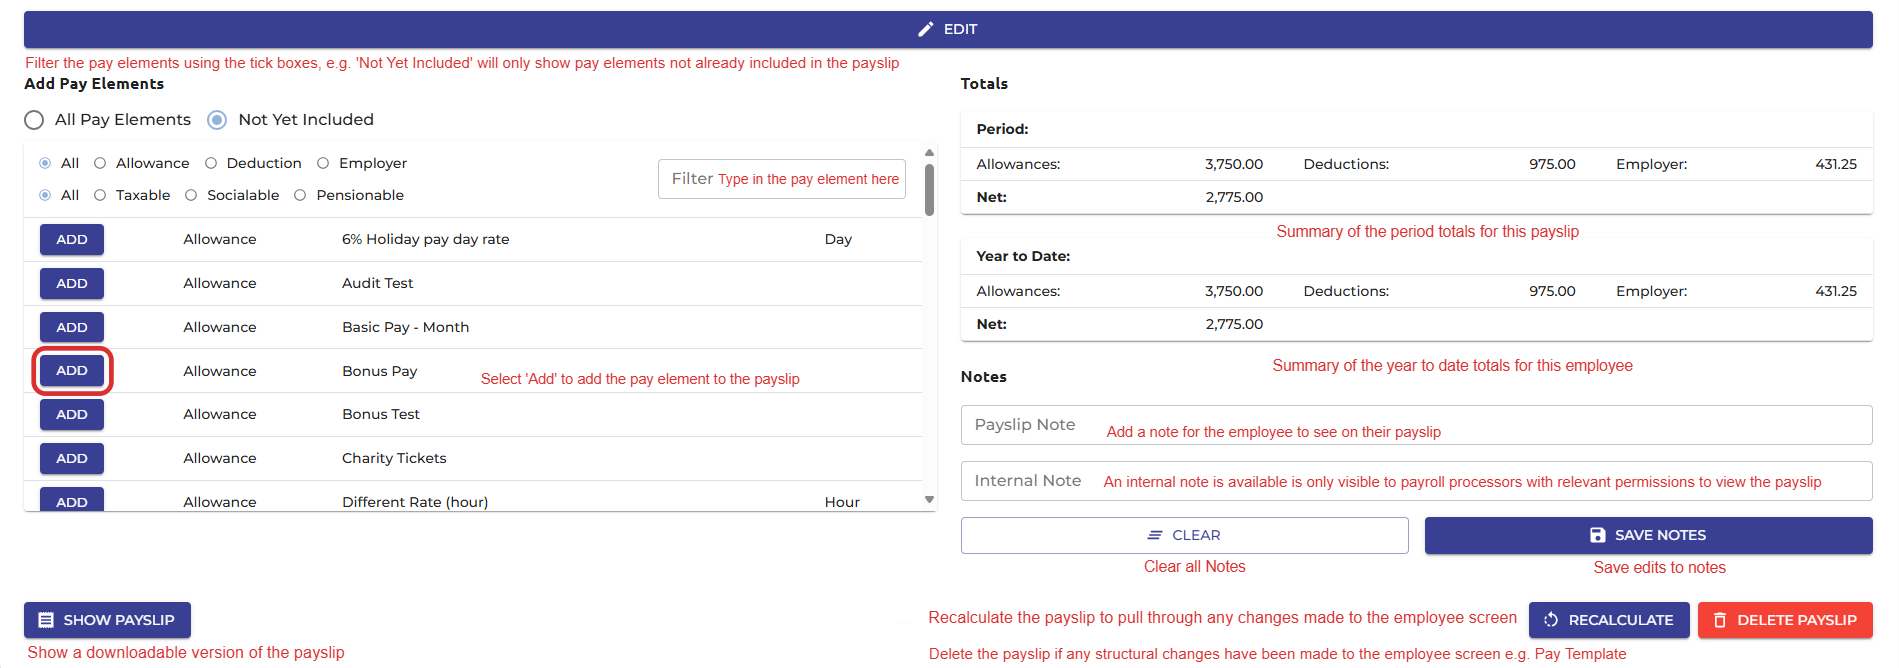Save the notes with Save Notes
This screenshot has width=1899, height=668.
tap(1649, 535)
